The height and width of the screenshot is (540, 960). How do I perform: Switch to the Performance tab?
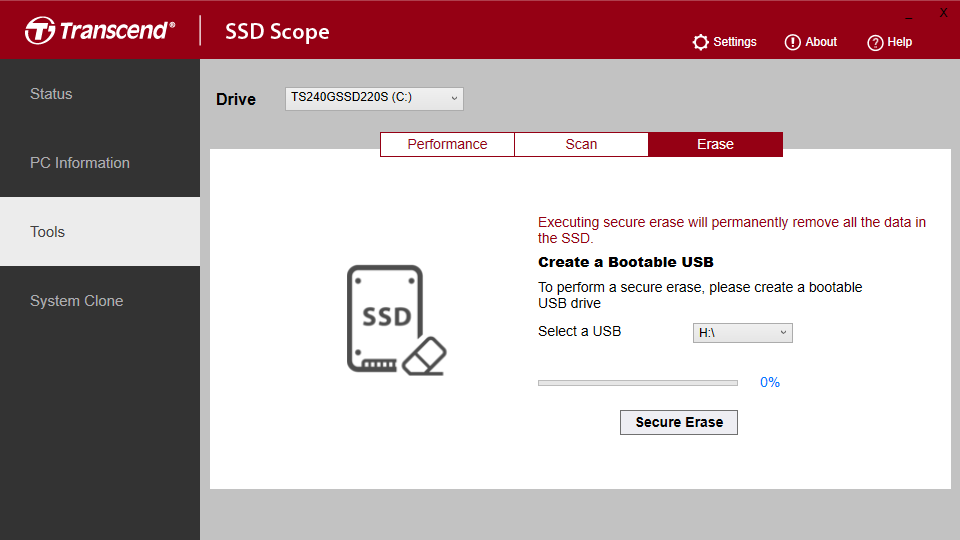[x=447, y=144]
